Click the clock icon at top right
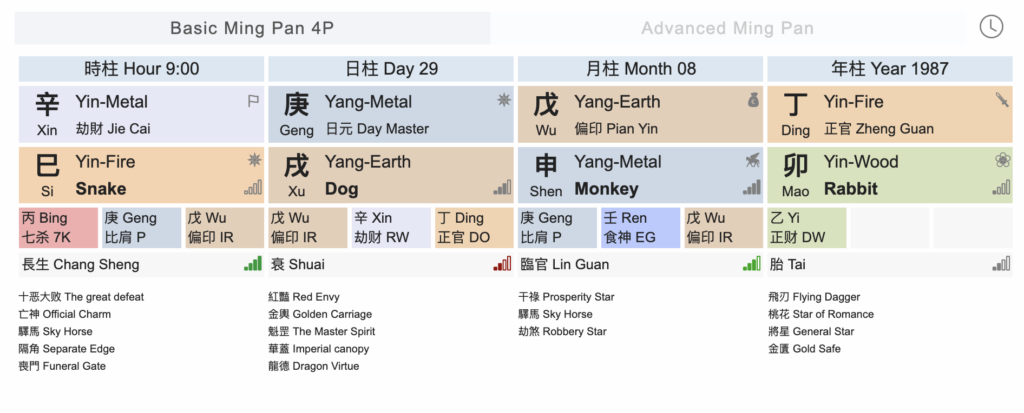The height and width of the screenshot is (413, 1024). (991, 26)
